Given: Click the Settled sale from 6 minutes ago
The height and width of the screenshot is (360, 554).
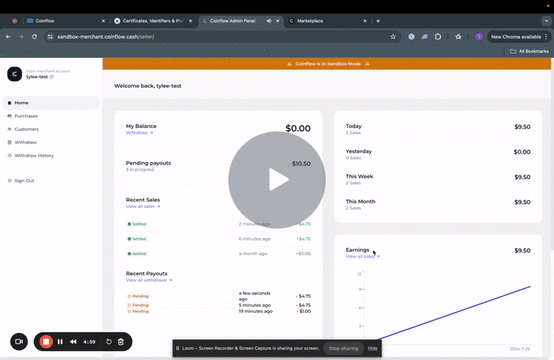Looking at the screenshot, I should pyautogui.click(x=218, y=239).
